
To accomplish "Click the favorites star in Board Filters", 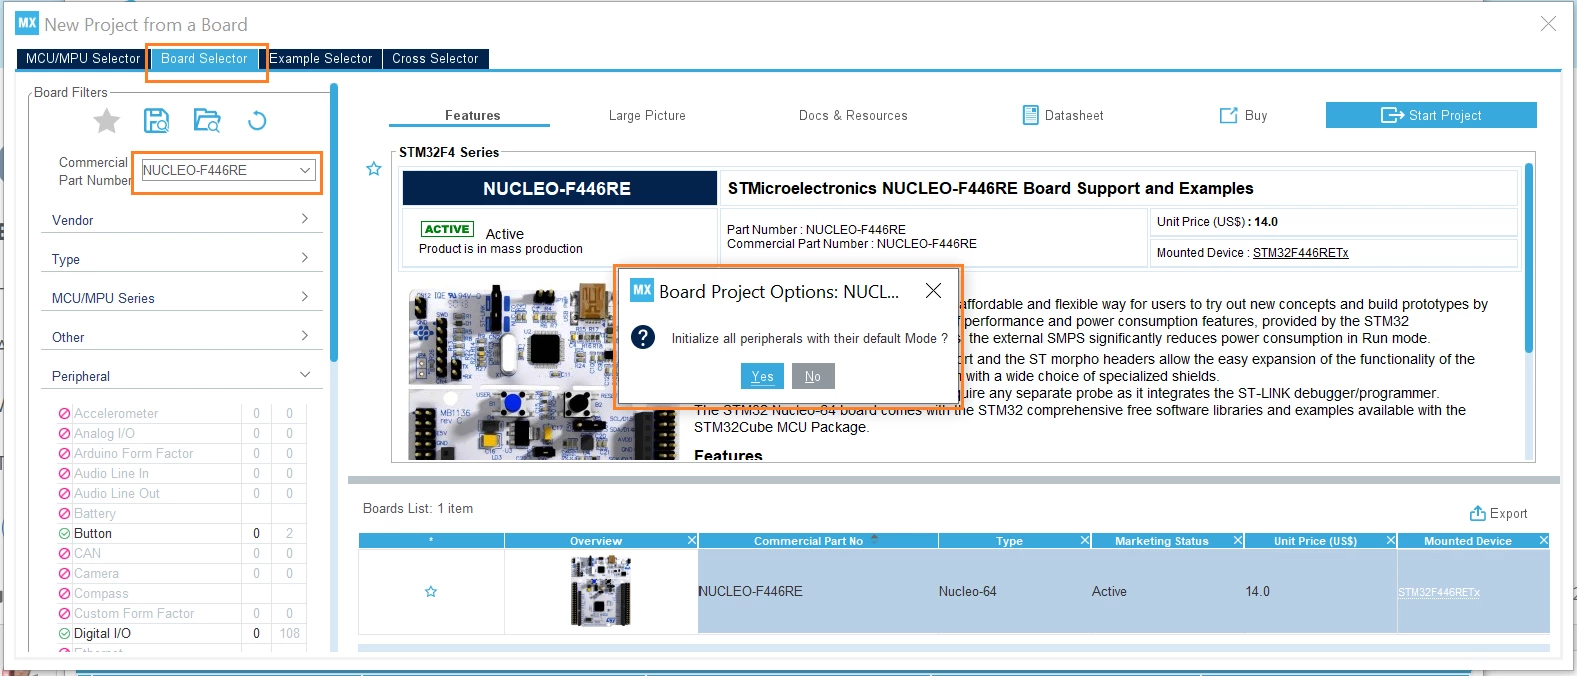I will coord(106,121).
